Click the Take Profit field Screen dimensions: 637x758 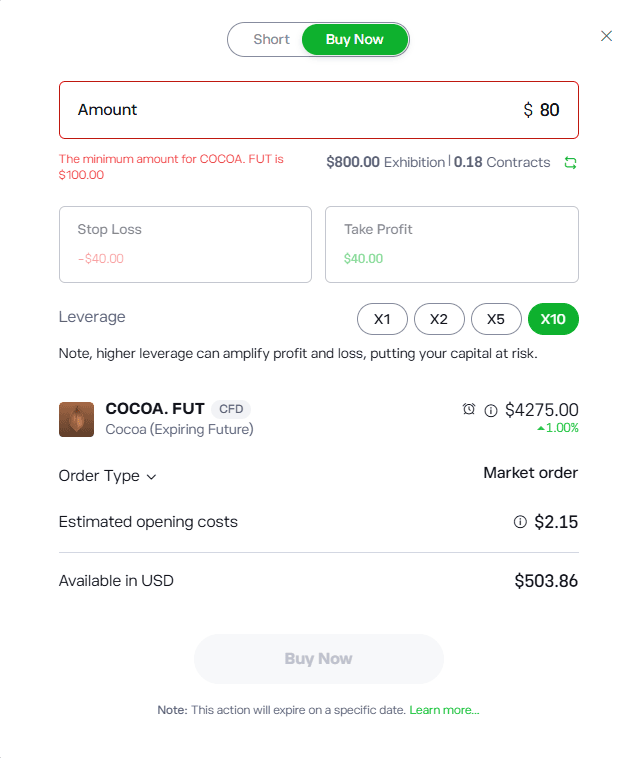coord(451,244)
